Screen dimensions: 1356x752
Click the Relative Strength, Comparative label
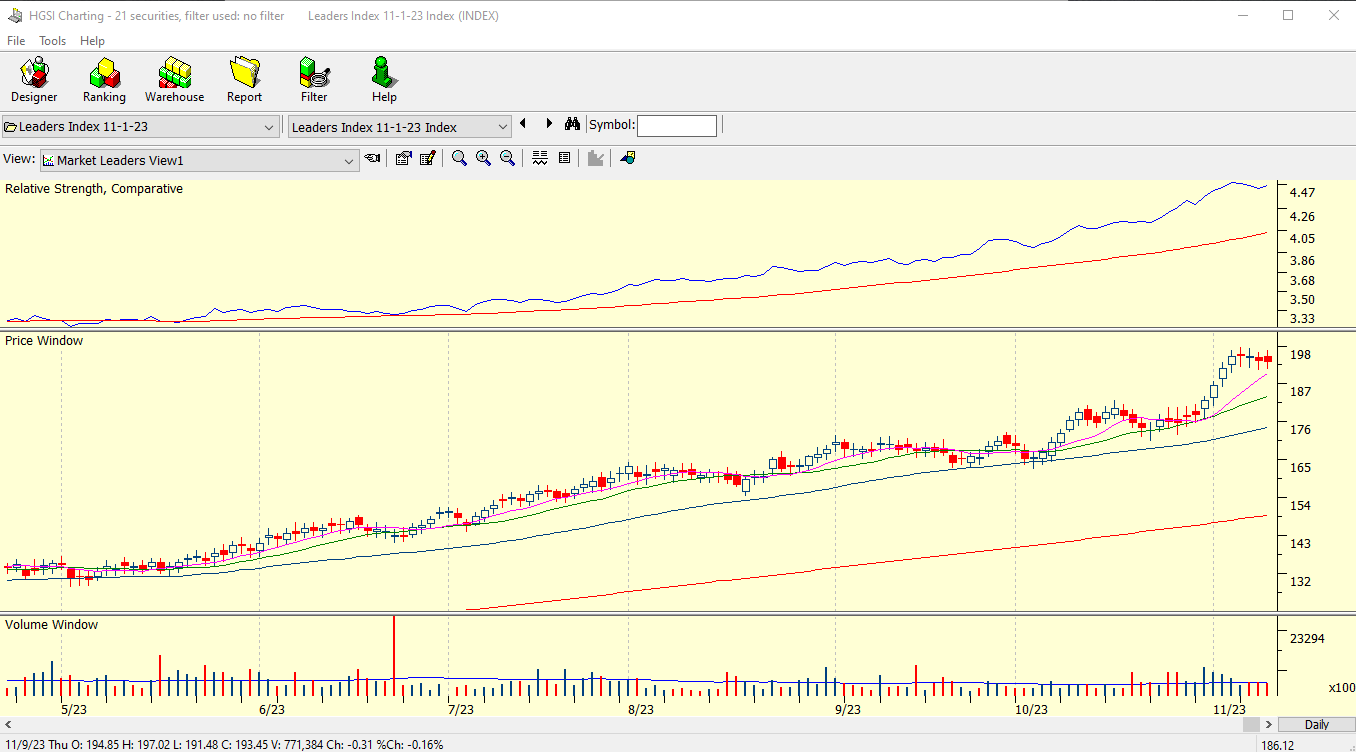pyautogui.click(x=94, y=189)
